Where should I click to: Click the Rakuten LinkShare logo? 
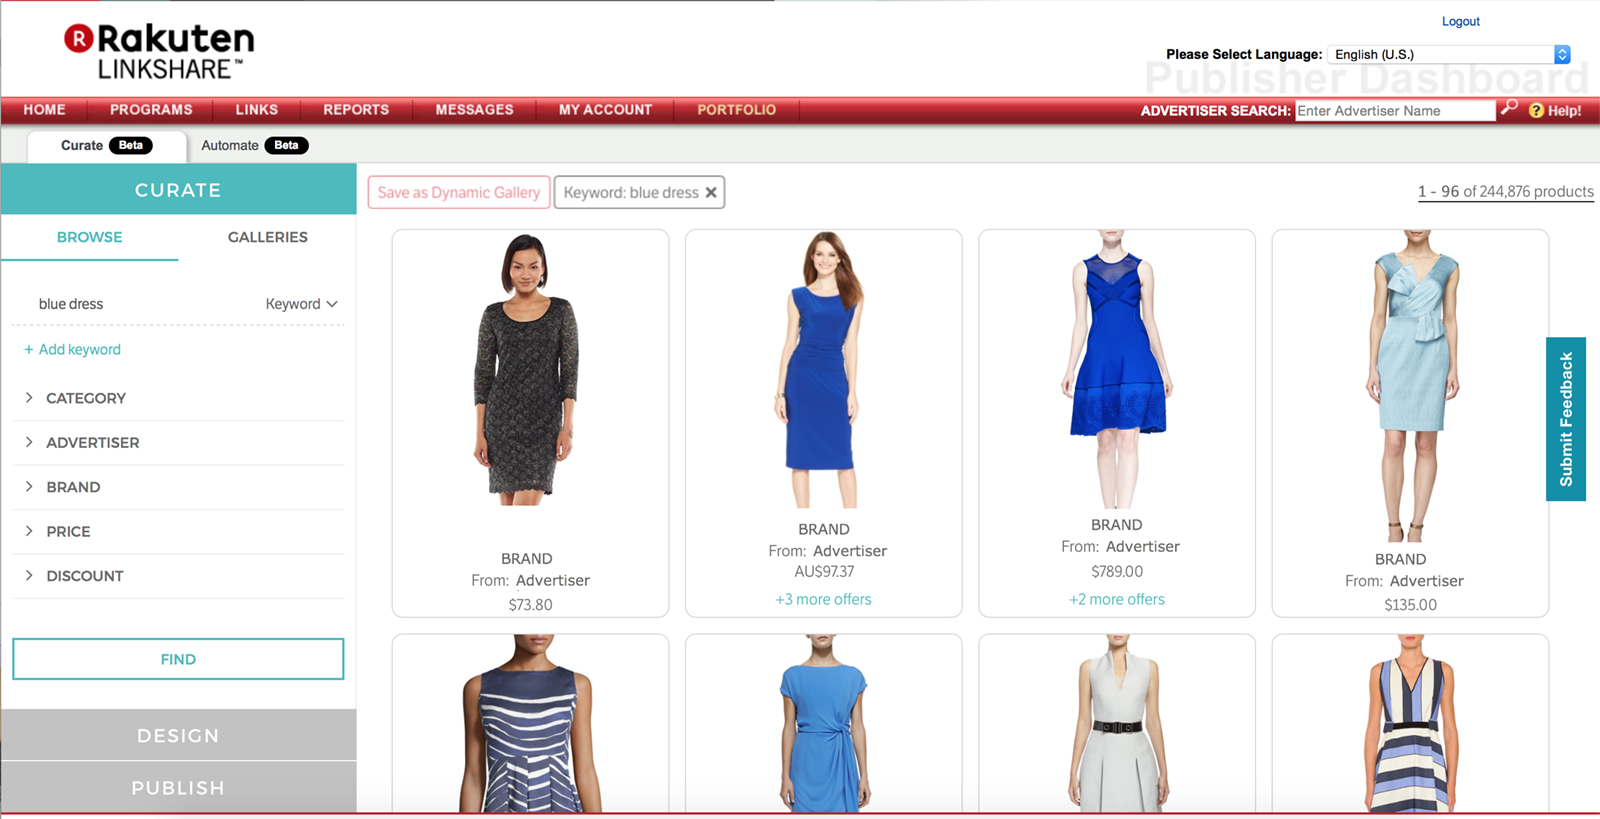[x=160, y=52]
